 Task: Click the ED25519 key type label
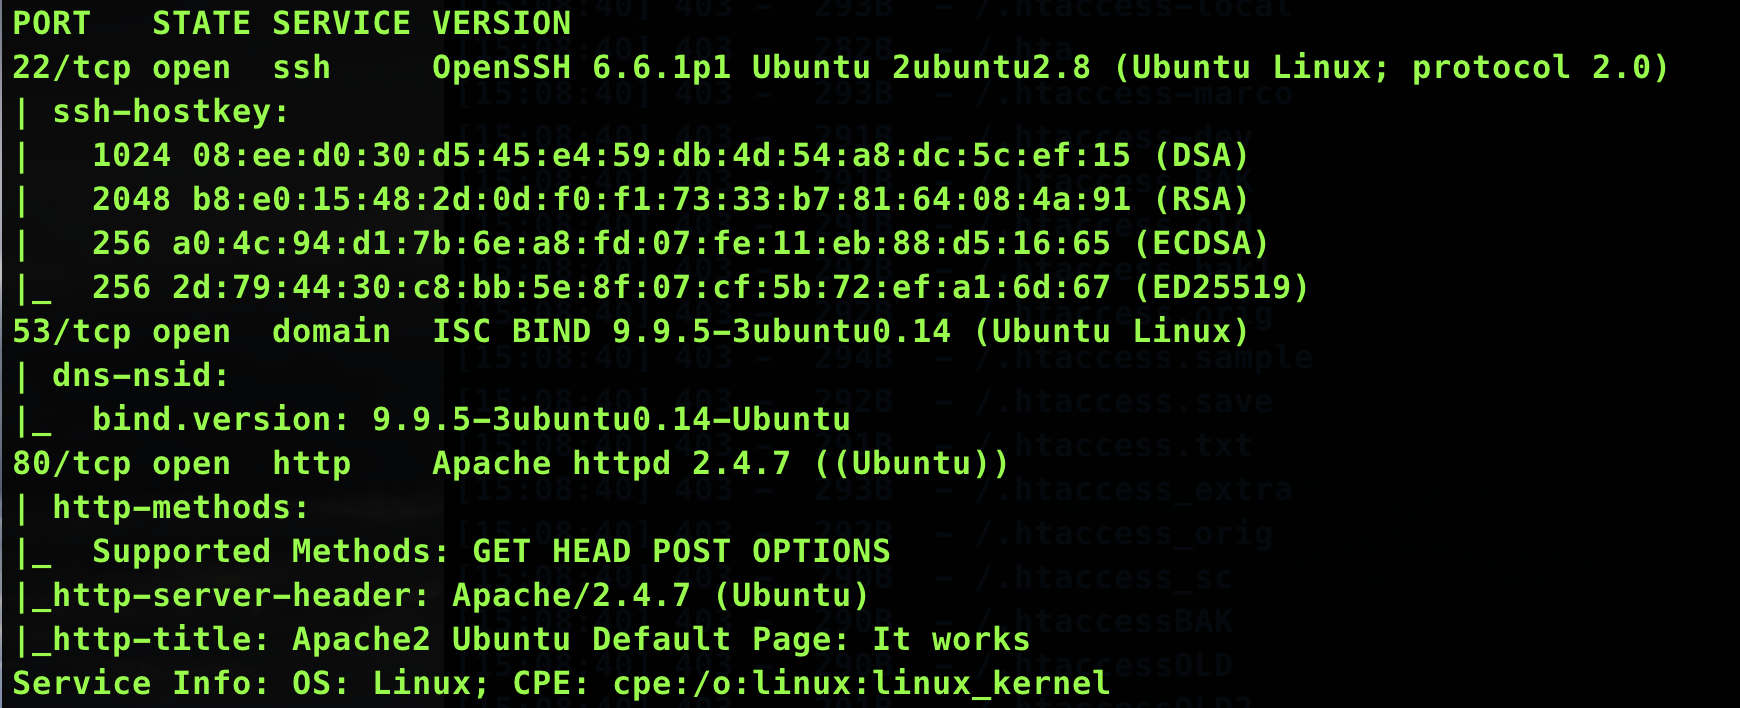[1221, 287]
